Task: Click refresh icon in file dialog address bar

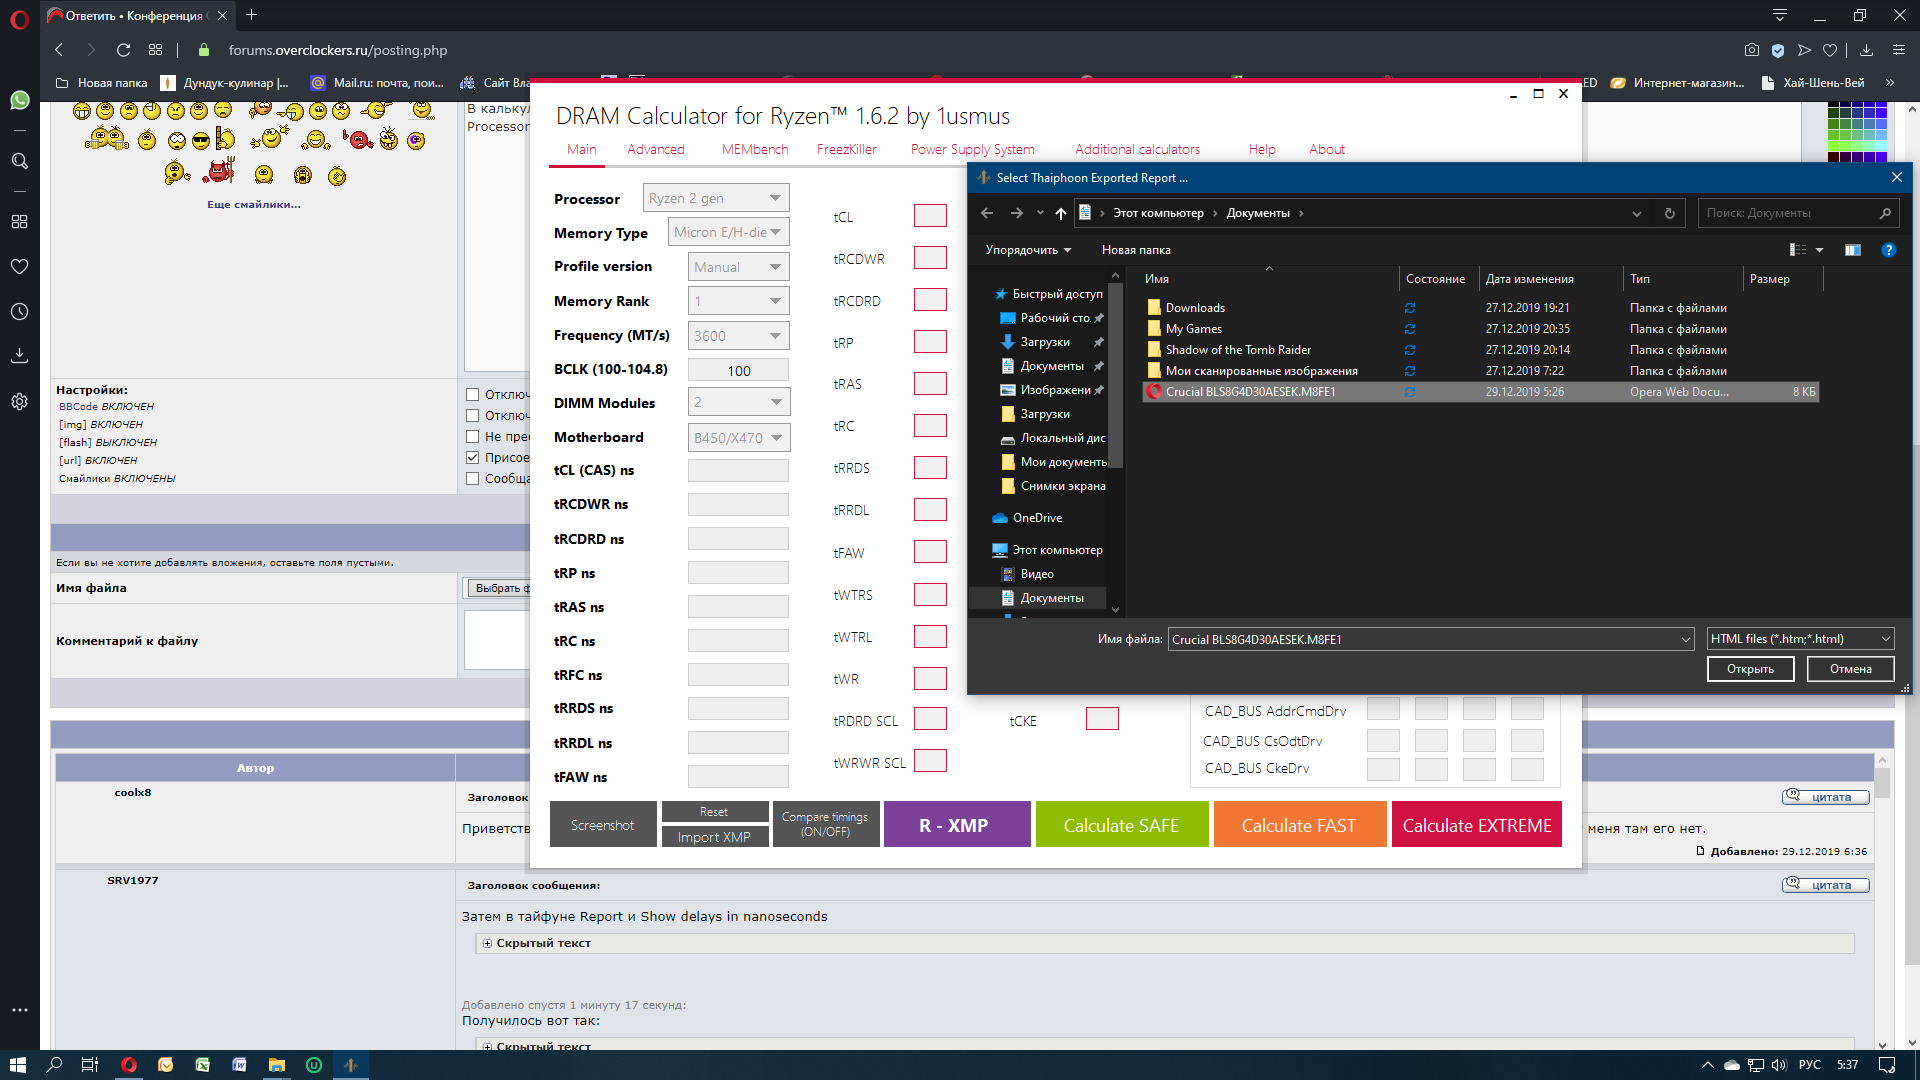Action: point(1669,213)
